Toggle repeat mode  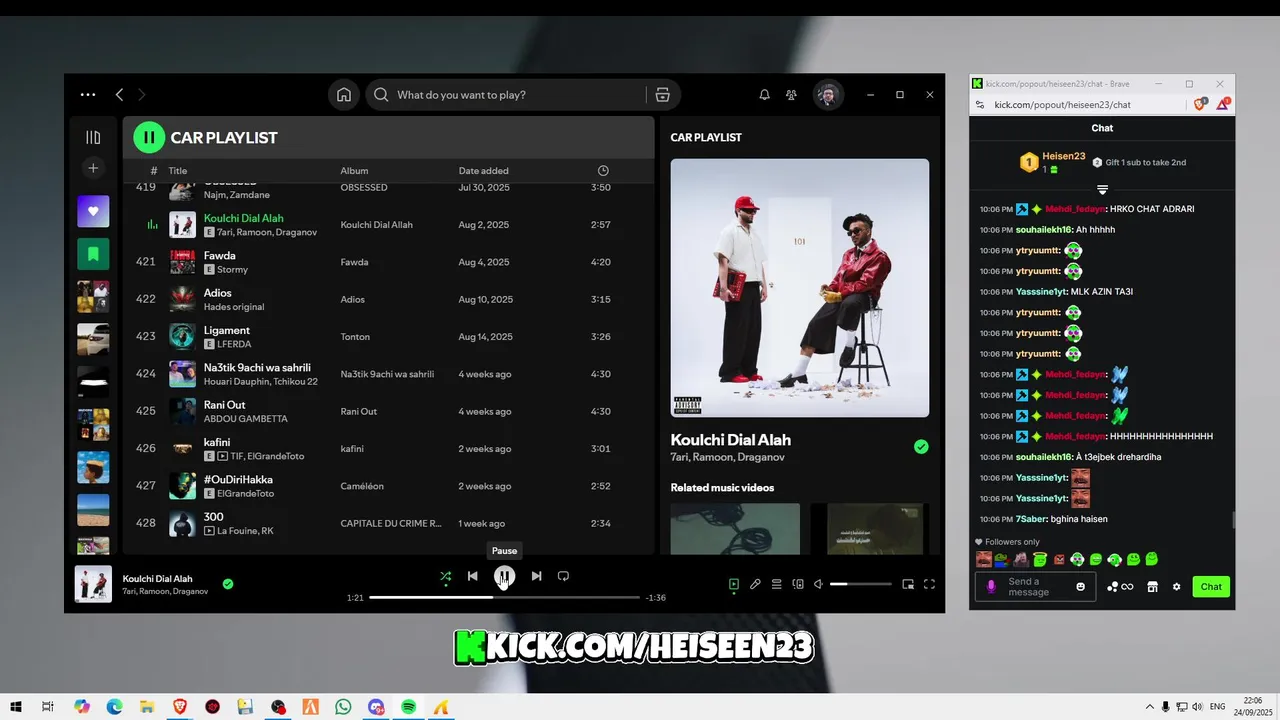pos(563,576)
